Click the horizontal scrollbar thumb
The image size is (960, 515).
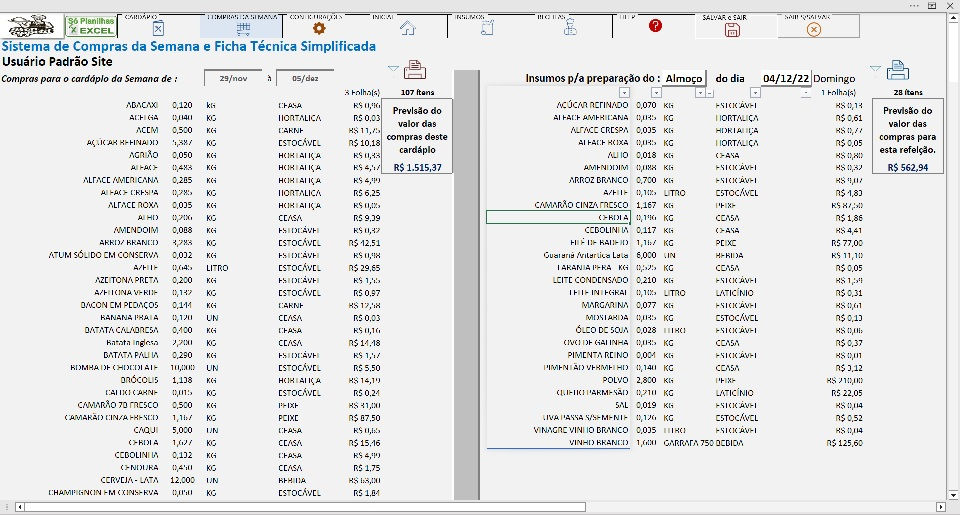click(305, 507)
